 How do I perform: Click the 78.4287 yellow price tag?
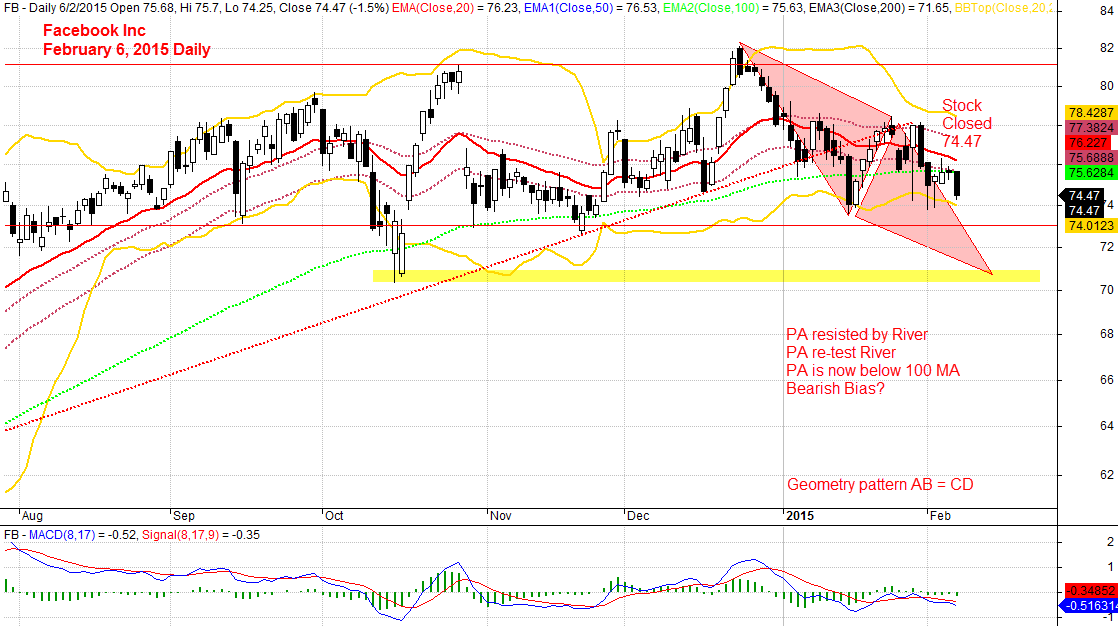coord(1091,113)
